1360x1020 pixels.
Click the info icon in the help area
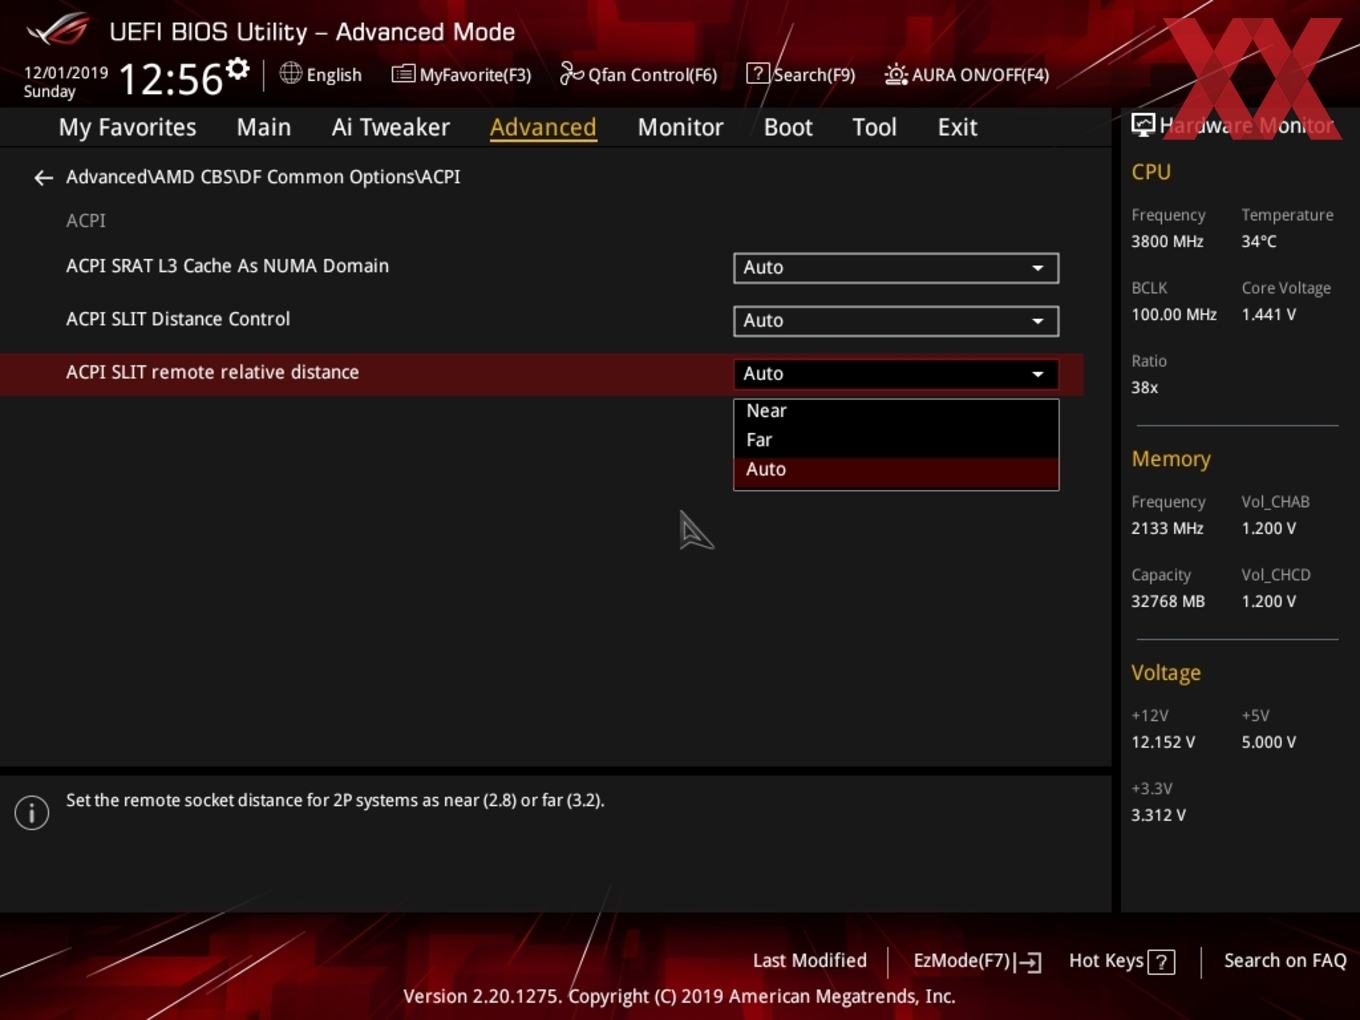32,813
